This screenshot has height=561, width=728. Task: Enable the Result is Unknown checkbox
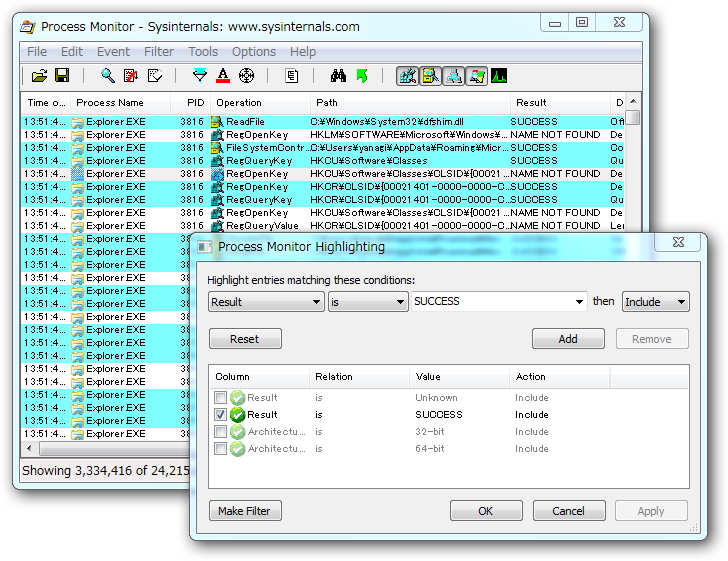pyautogui.click(x=221, y=398)
